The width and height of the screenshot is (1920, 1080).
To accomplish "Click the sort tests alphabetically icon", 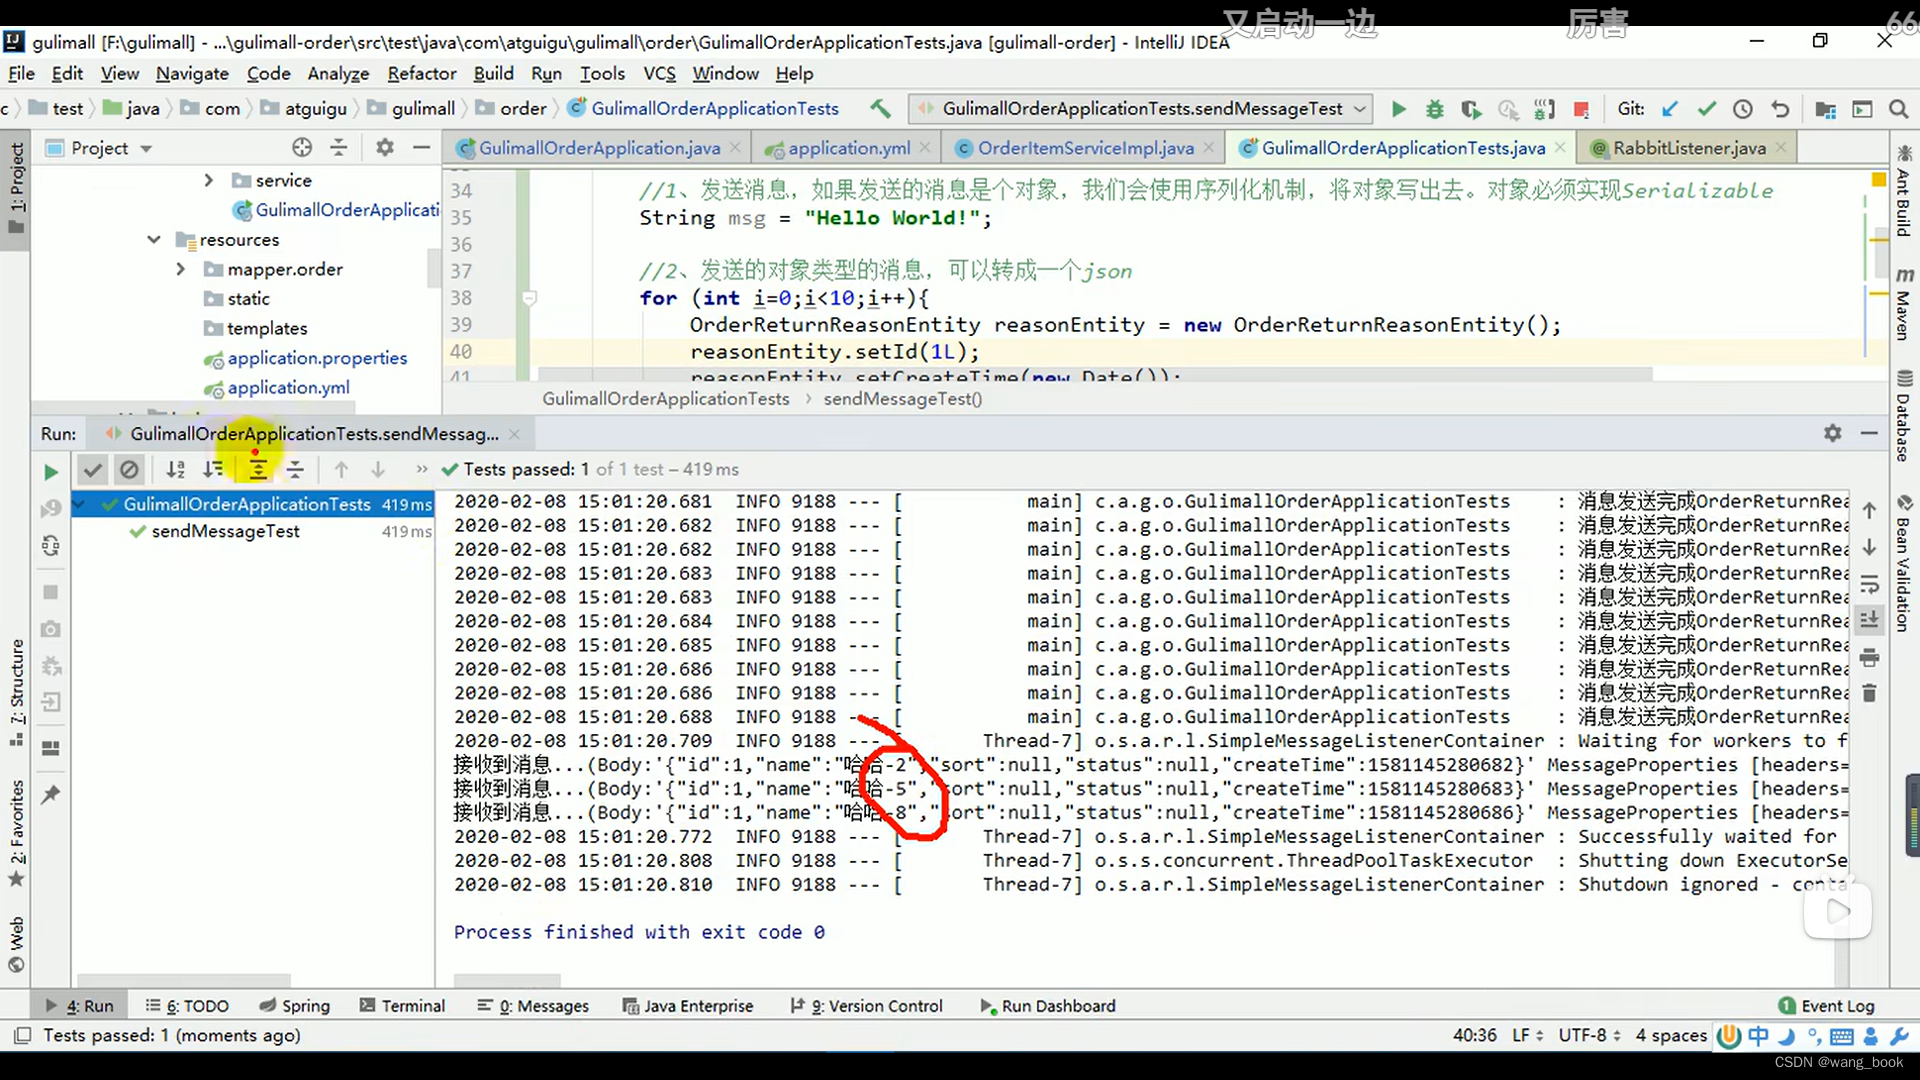I will point(173,469).
